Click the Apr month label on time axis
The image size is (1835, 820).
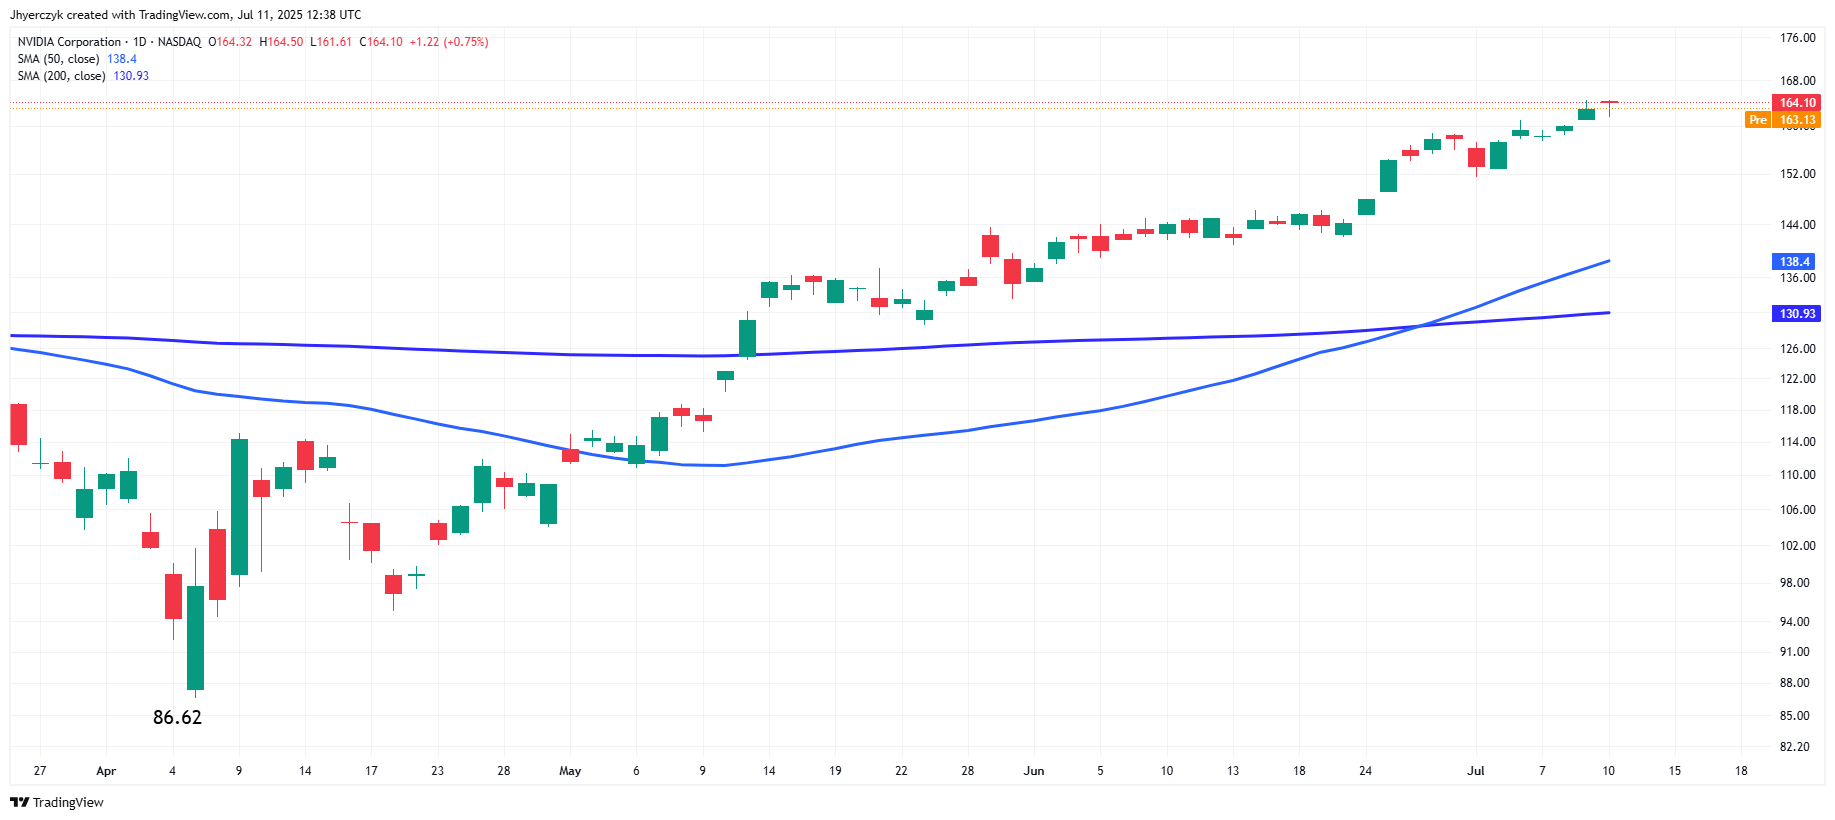106,771
